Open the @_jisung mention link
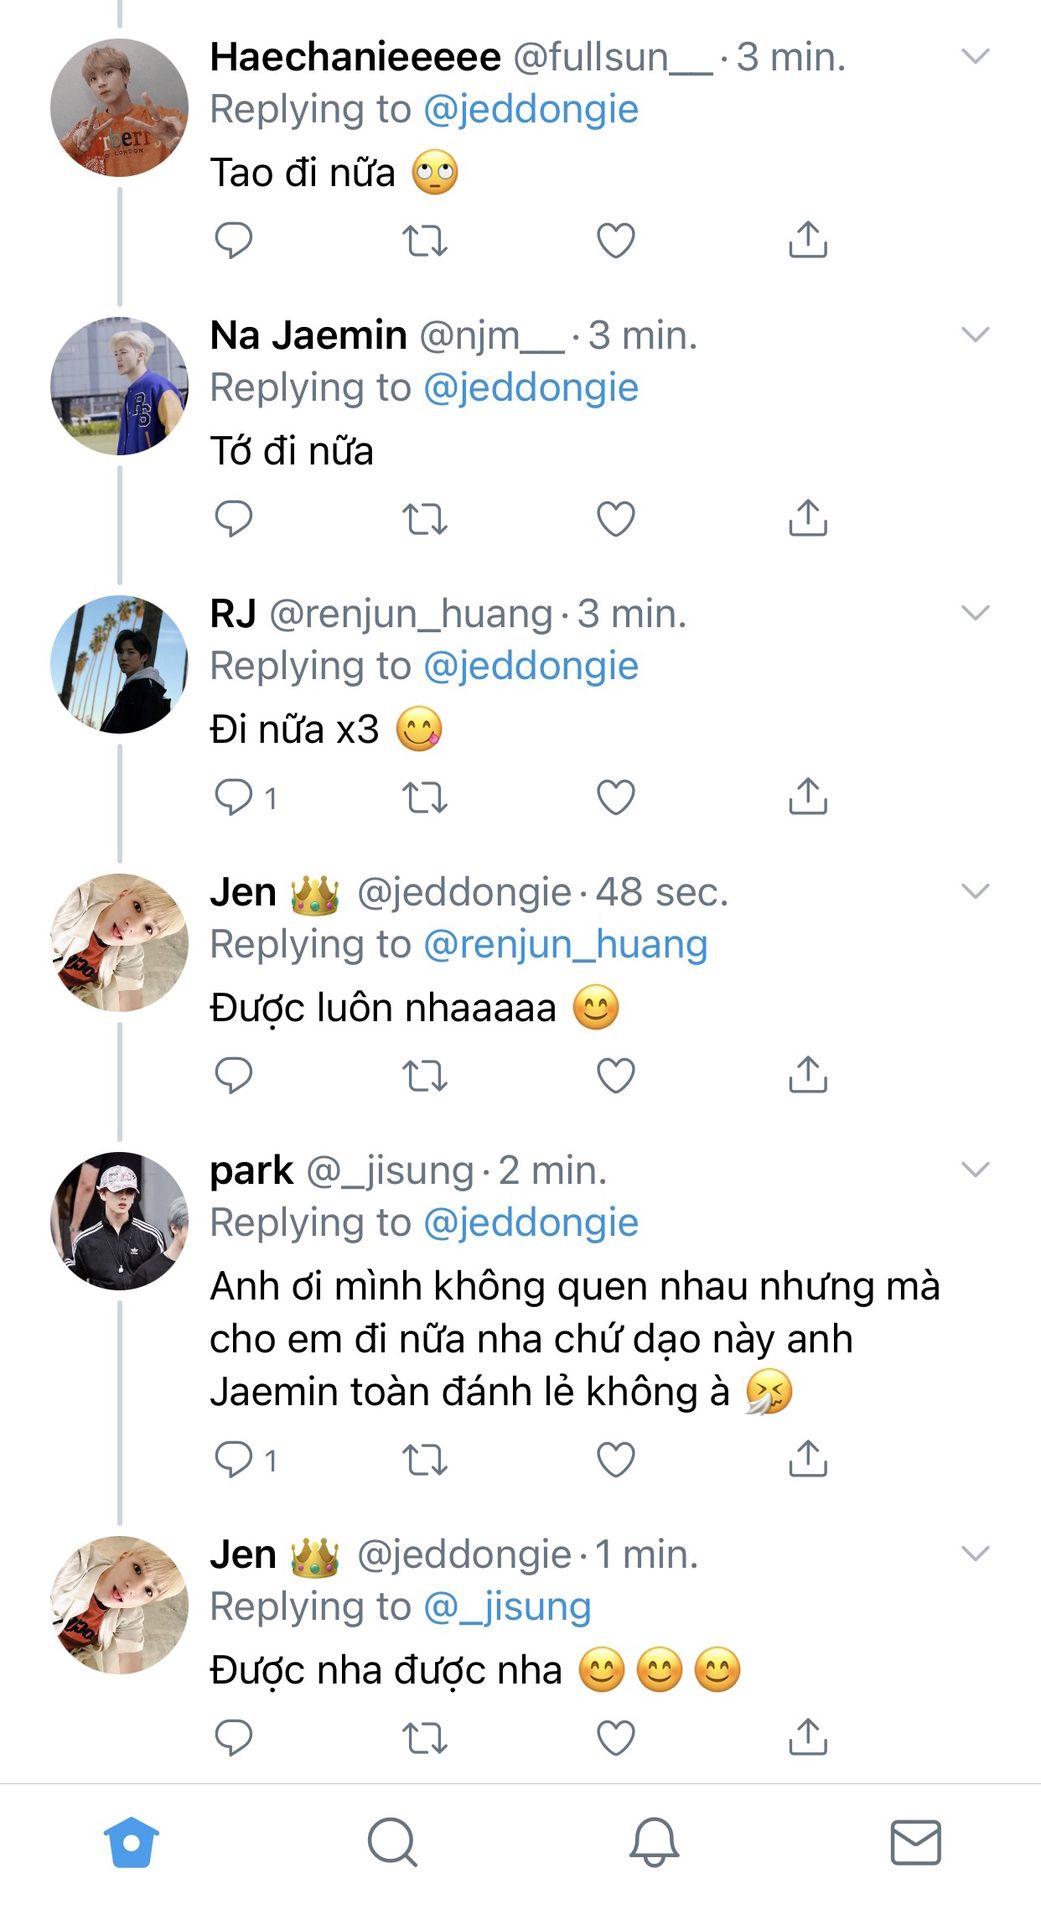Viewport: 1041px width, 1920px height. click(507, 1606)
